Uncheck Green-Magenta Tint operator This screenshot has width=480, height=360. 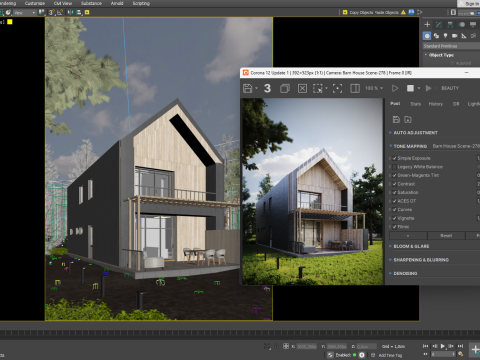point(395,175)
